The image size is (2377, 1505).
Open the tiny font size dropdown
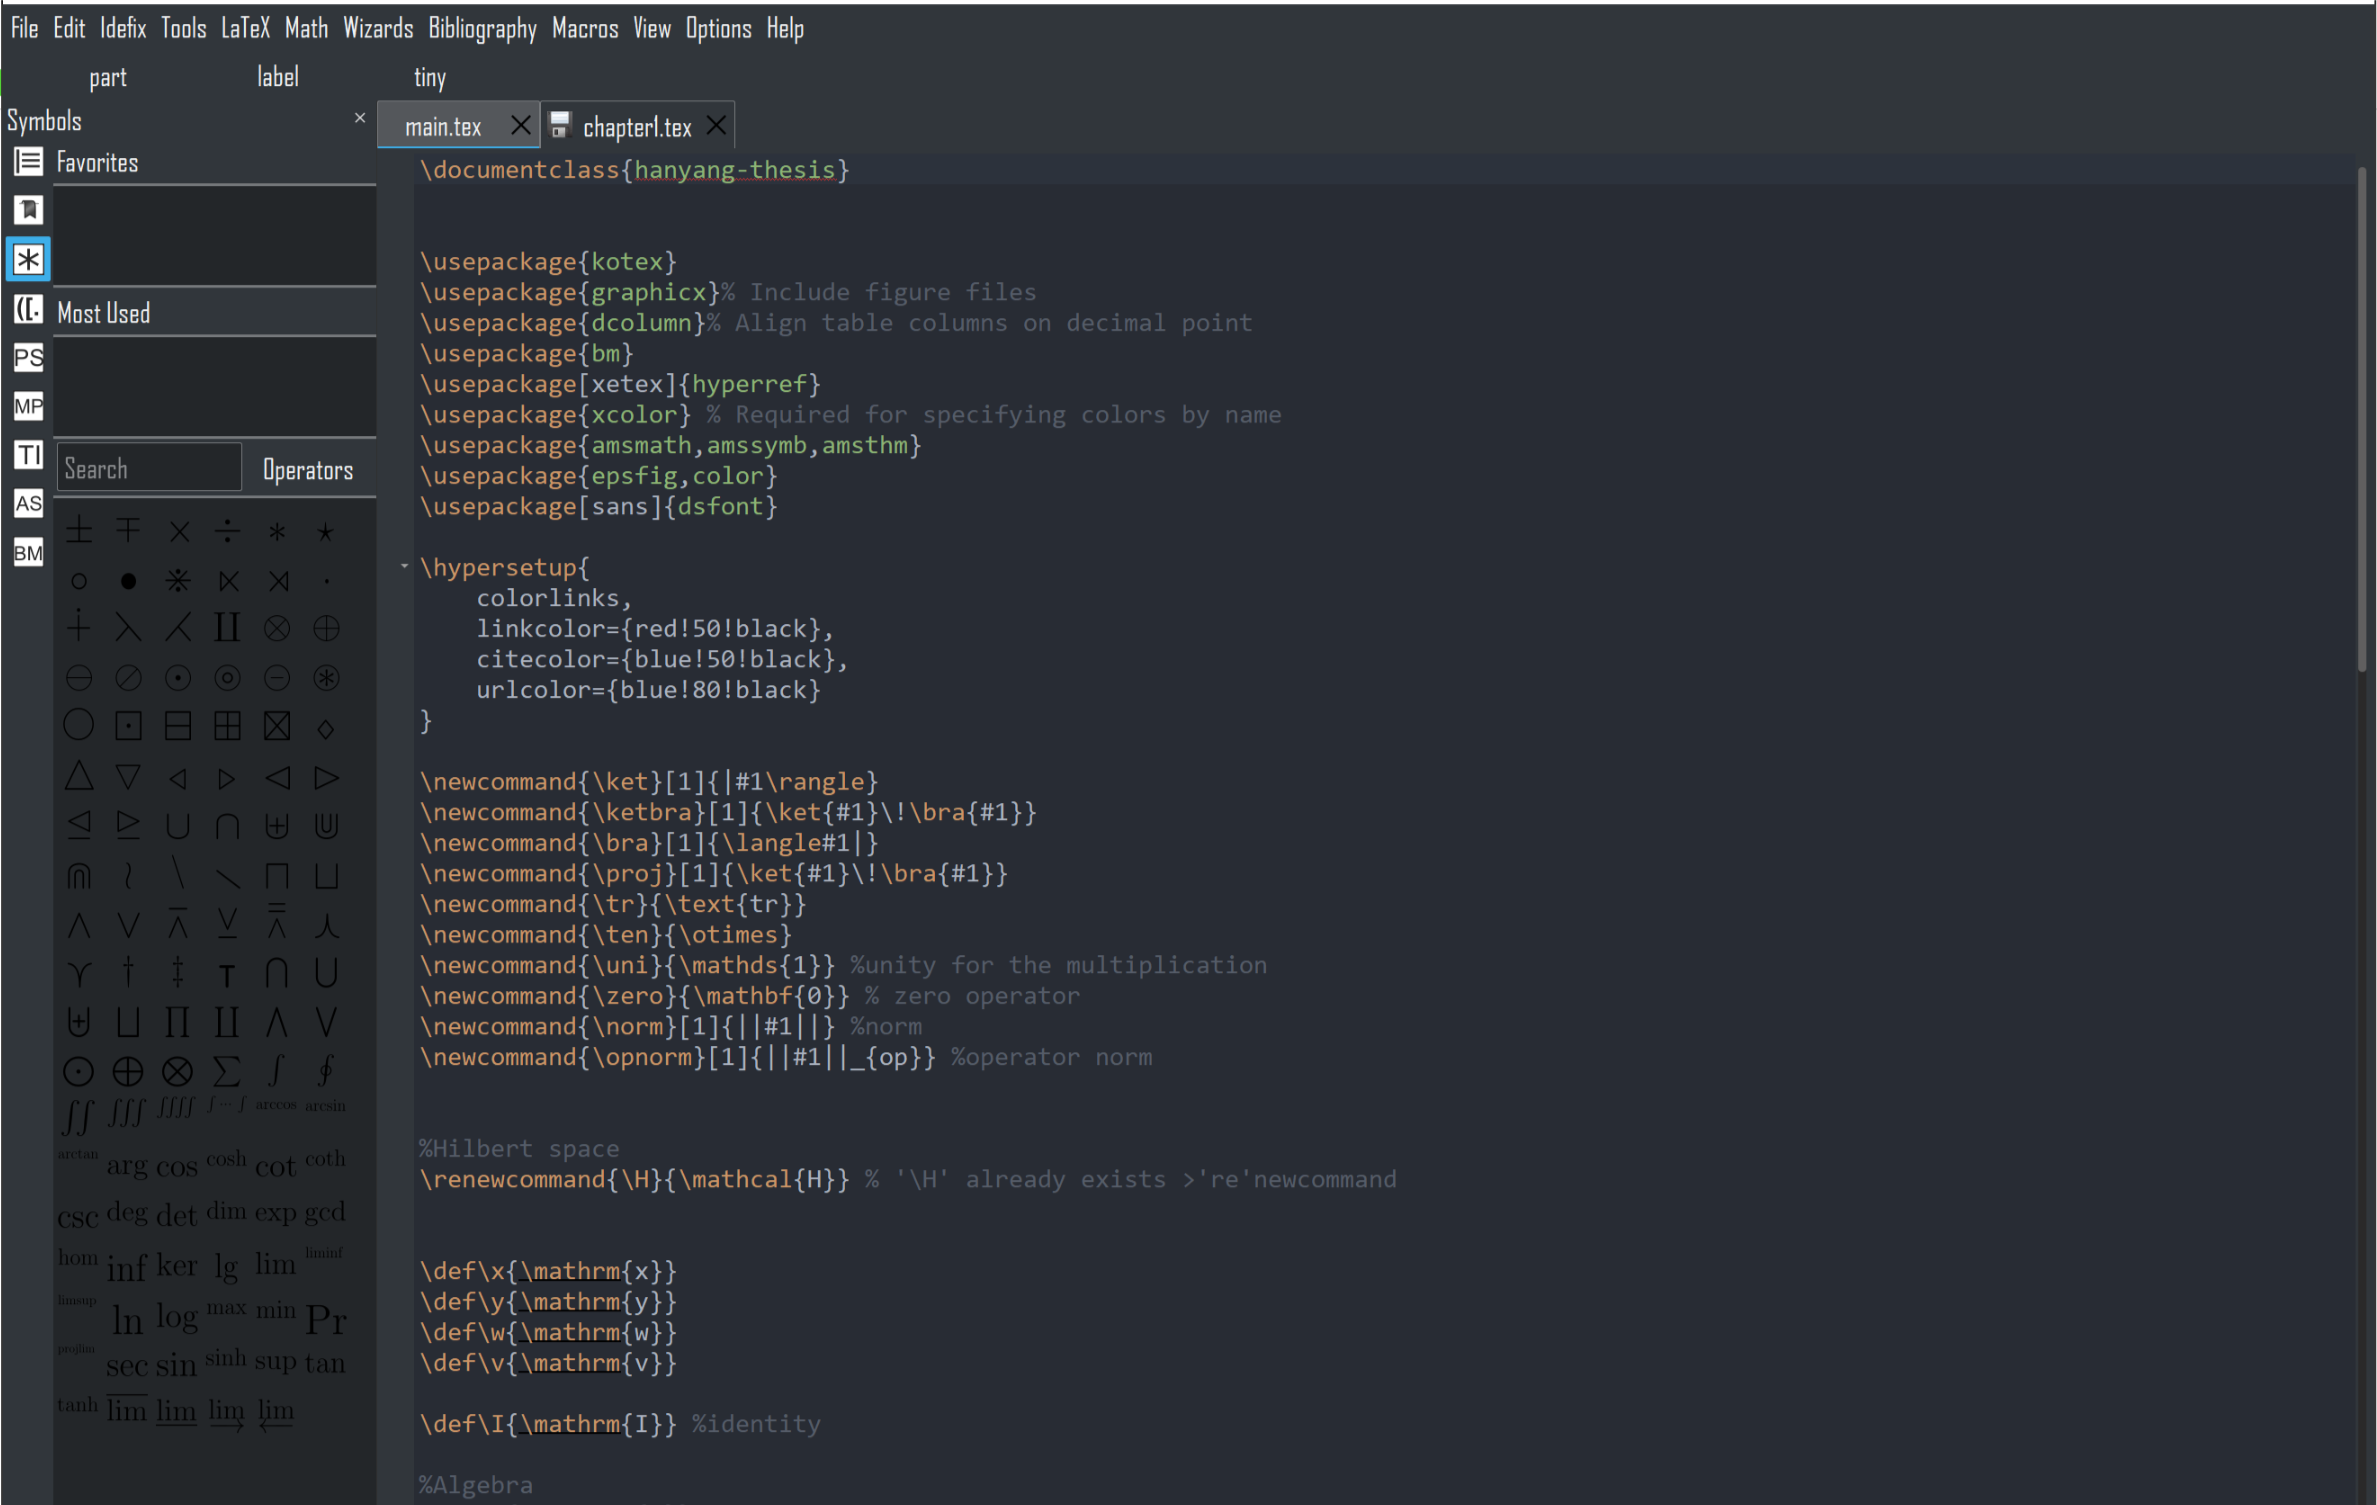[429, 77]
